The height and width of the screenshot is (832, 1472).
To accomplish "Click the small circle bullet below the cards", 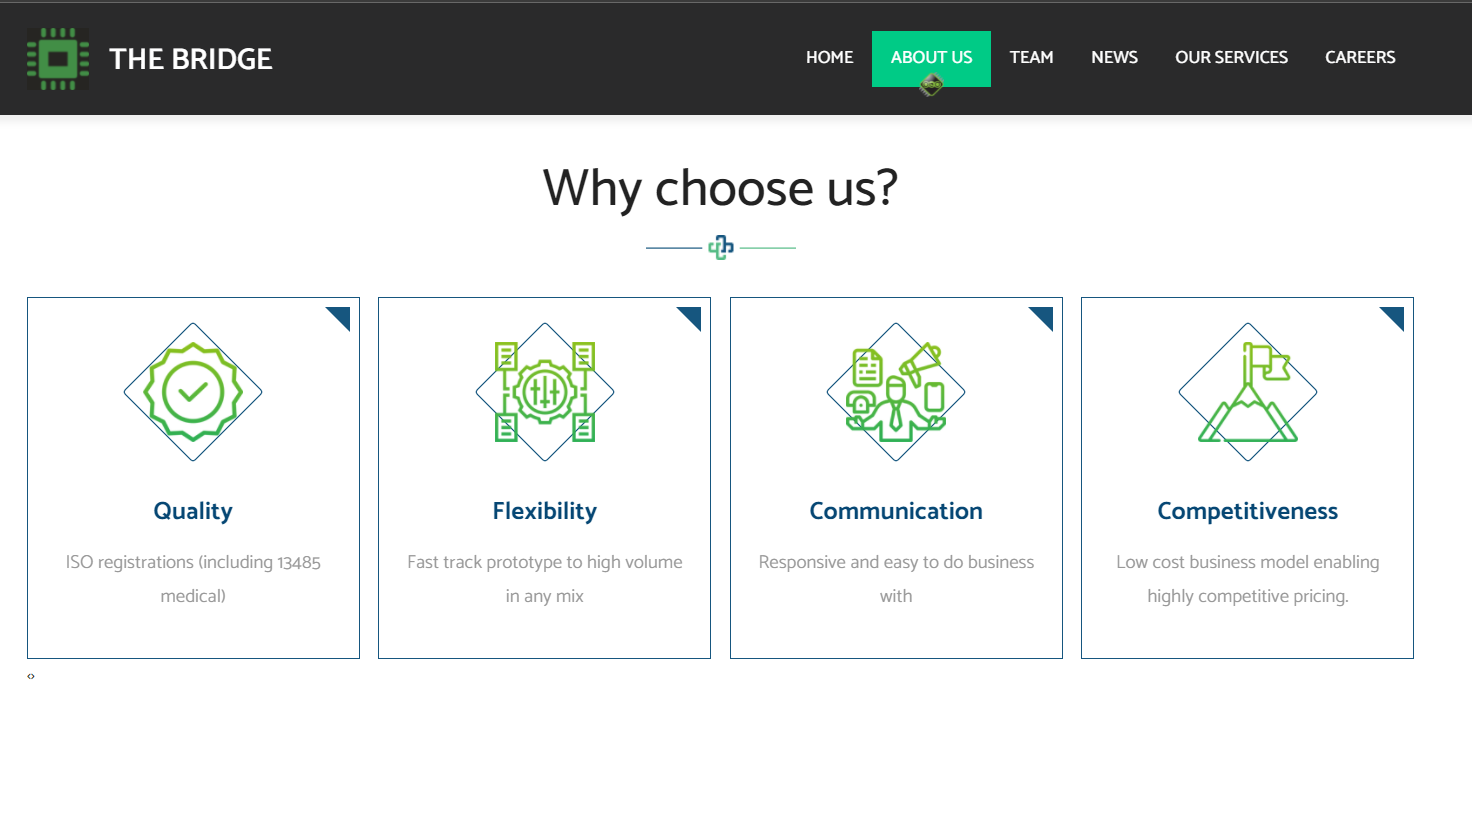I will (31, 677).
